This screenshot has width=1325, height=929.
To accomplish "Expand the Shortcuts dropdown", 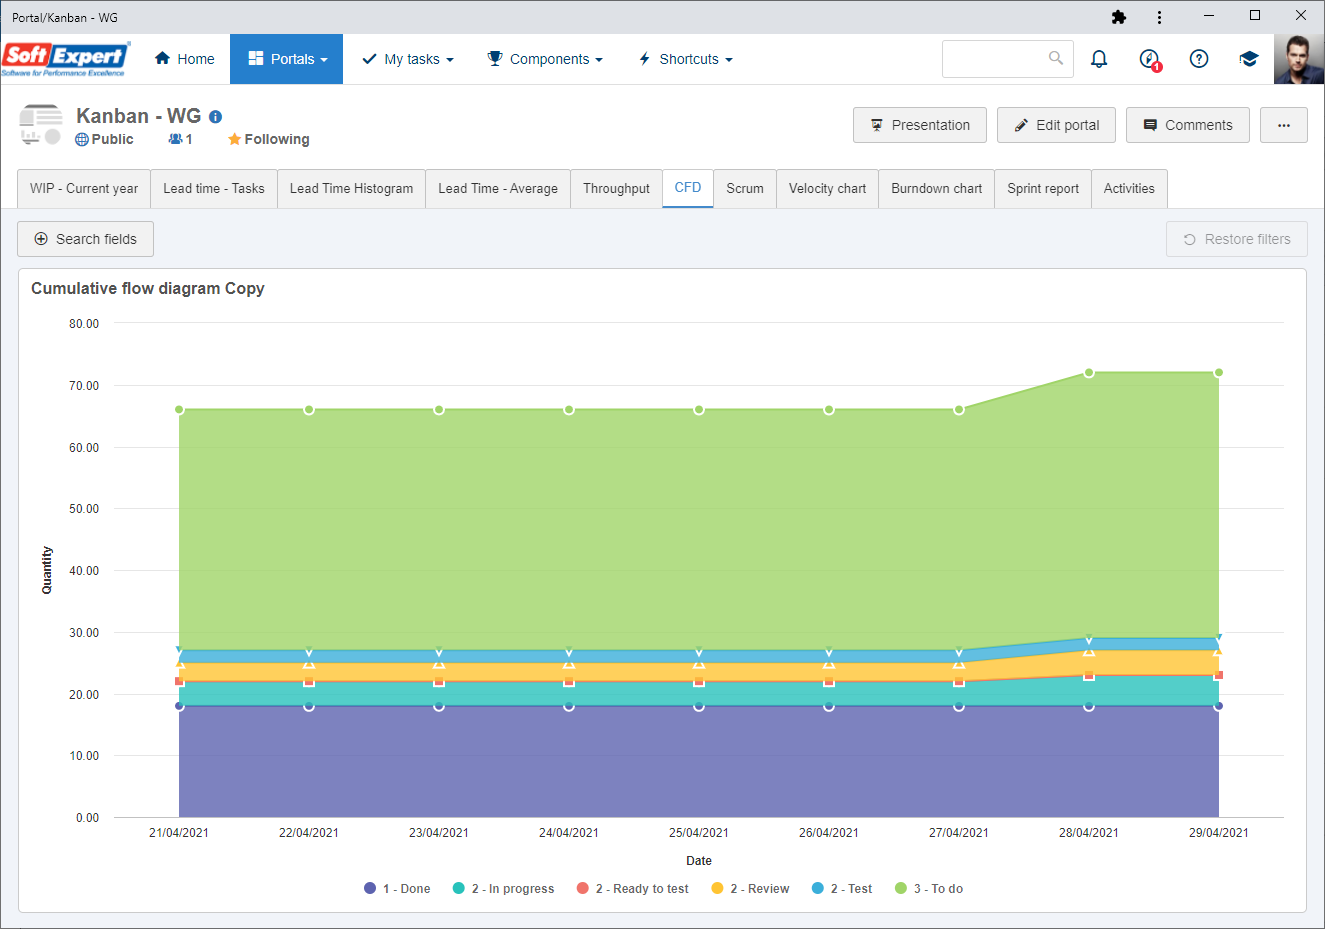I will coord(686,59).
